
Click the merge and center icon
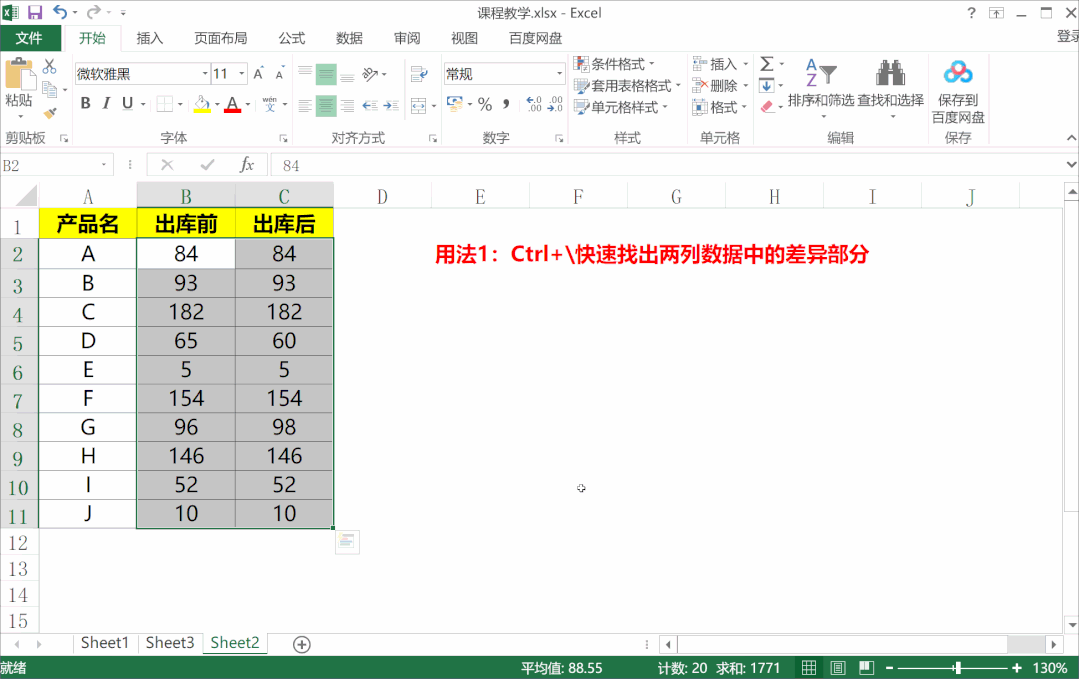418,105
